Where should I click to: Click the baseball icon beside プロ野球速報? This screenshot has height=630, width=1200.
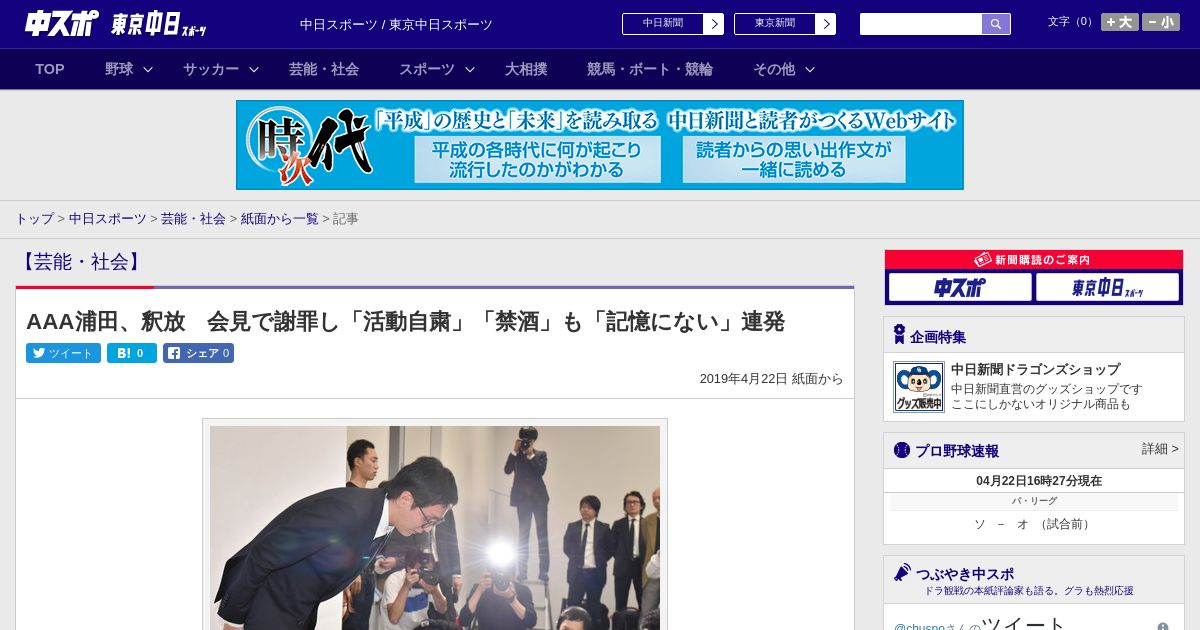pos(902,450)
